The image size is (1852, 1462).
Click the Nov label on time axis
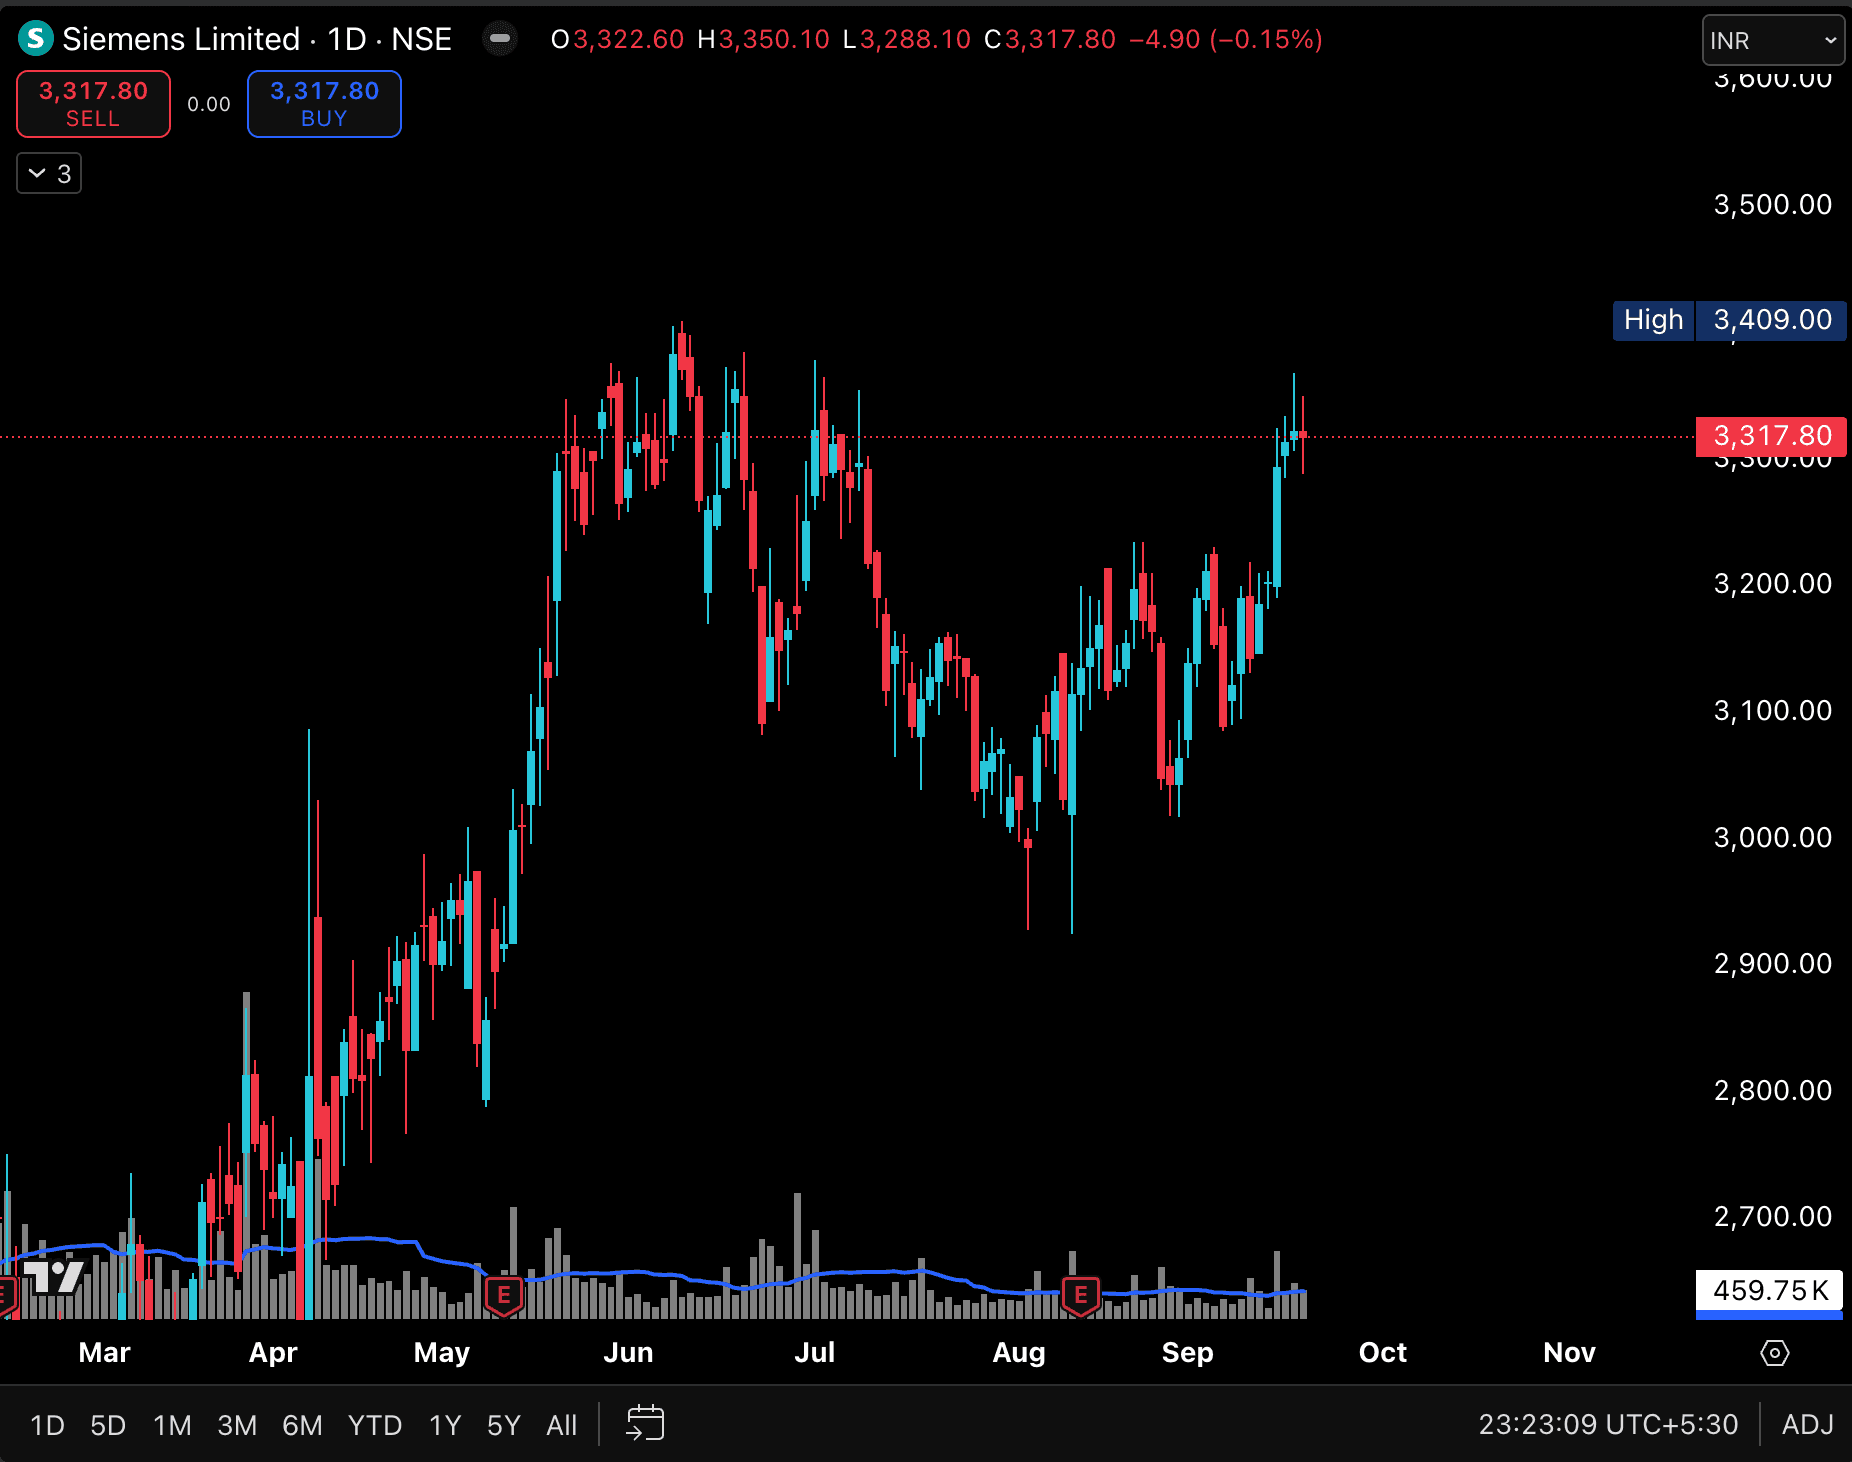tap(1569, 1353)
